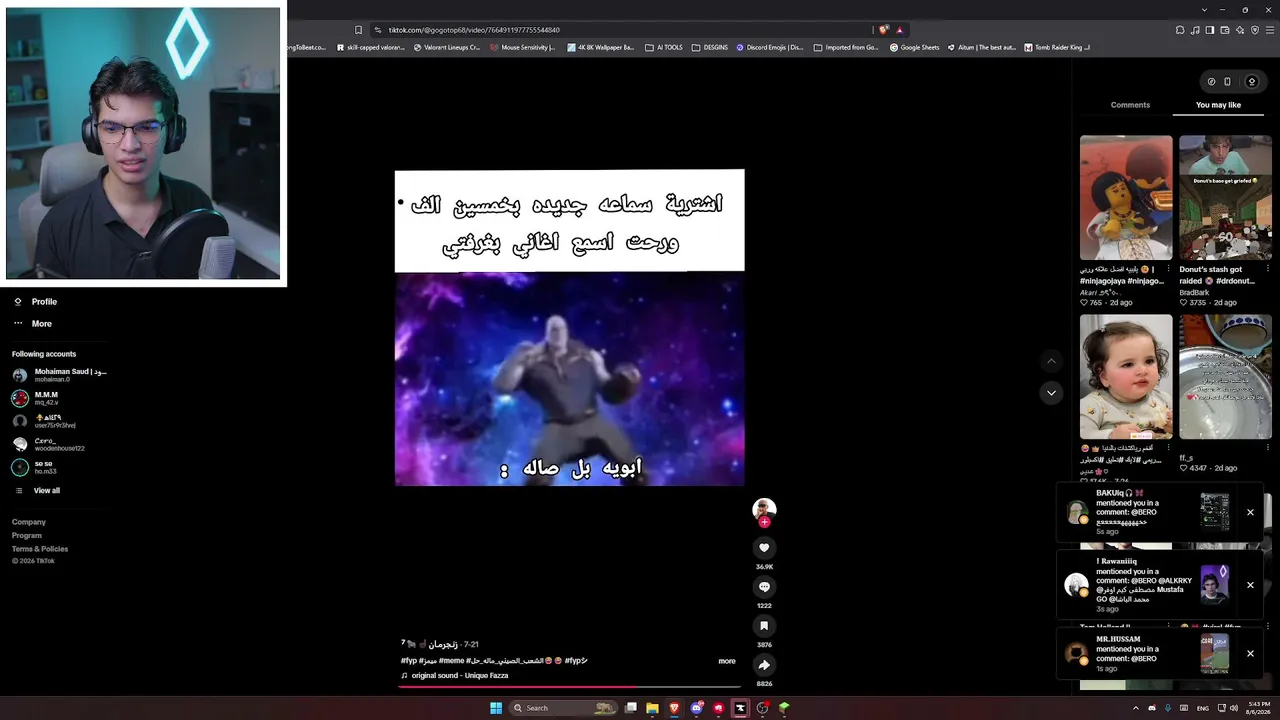This screenshot has width=1280, height=720.
Task: Expand the video caption with 'more'
Action: (727, 661)
